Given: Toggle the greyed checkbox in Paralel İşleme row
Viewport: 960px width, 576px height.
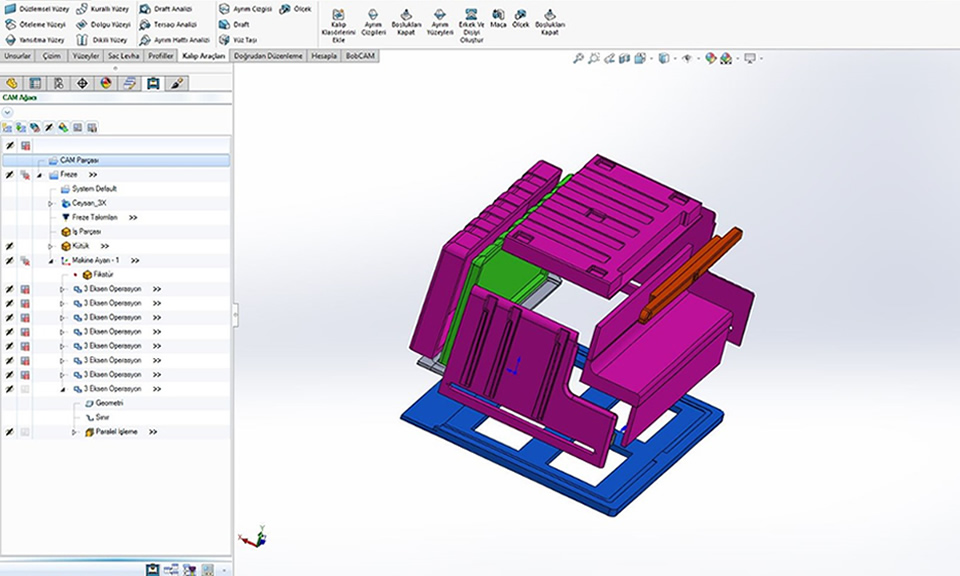Looking at the screenshot, I should [25, 432].
